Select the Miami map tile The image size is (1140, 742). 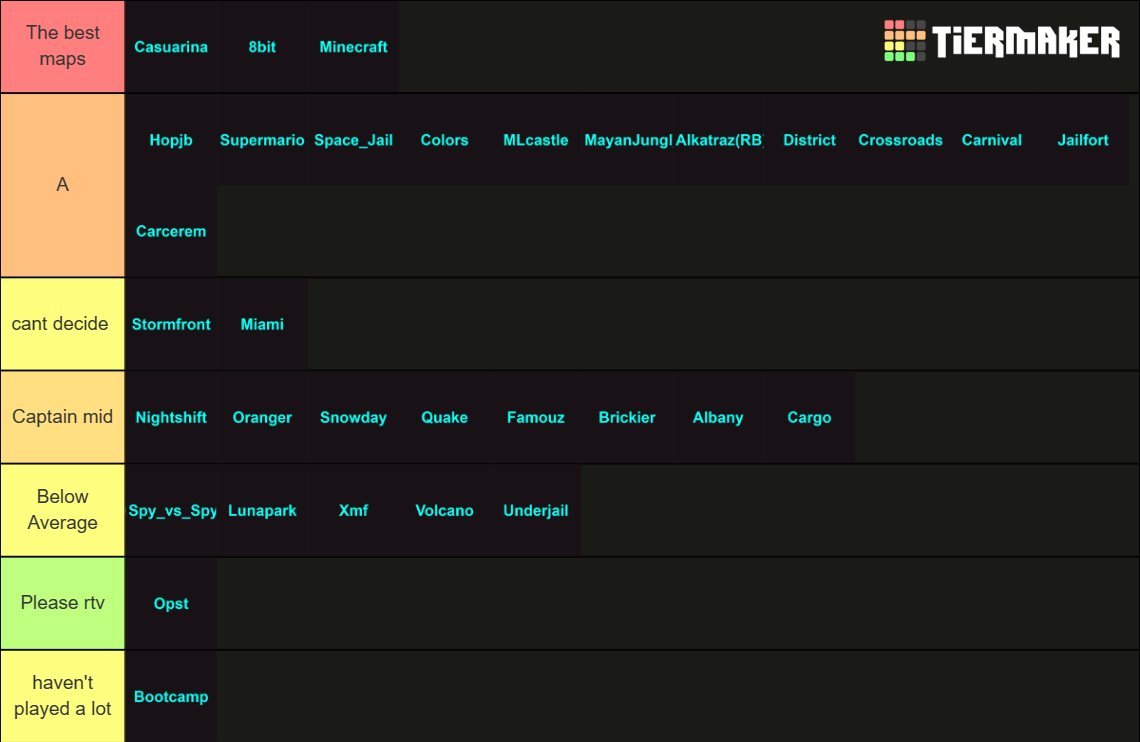point(262,324)
